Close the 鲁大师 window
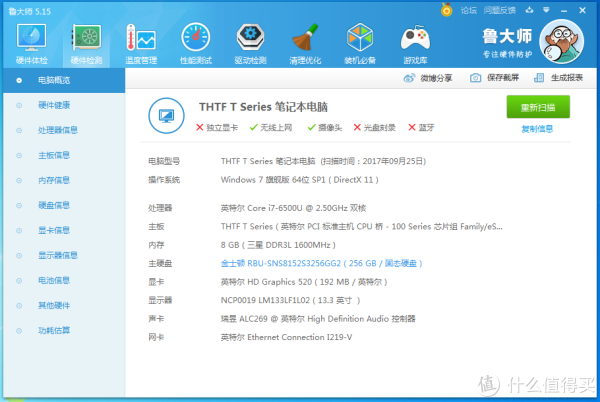The height and width of the screenshot is (402, 600). pos(582,10)
